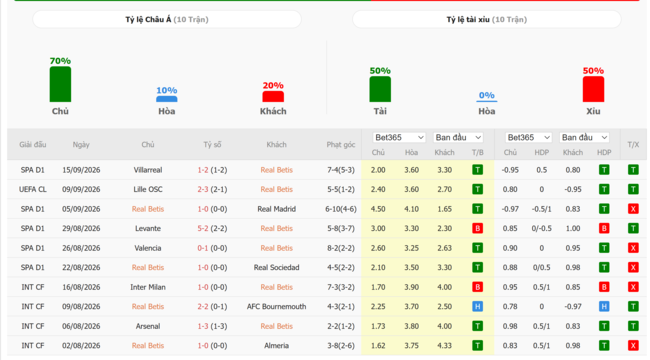
Task: Open the 1-2 (1-2) score of the Villarreal match
Action: point(212,170)
